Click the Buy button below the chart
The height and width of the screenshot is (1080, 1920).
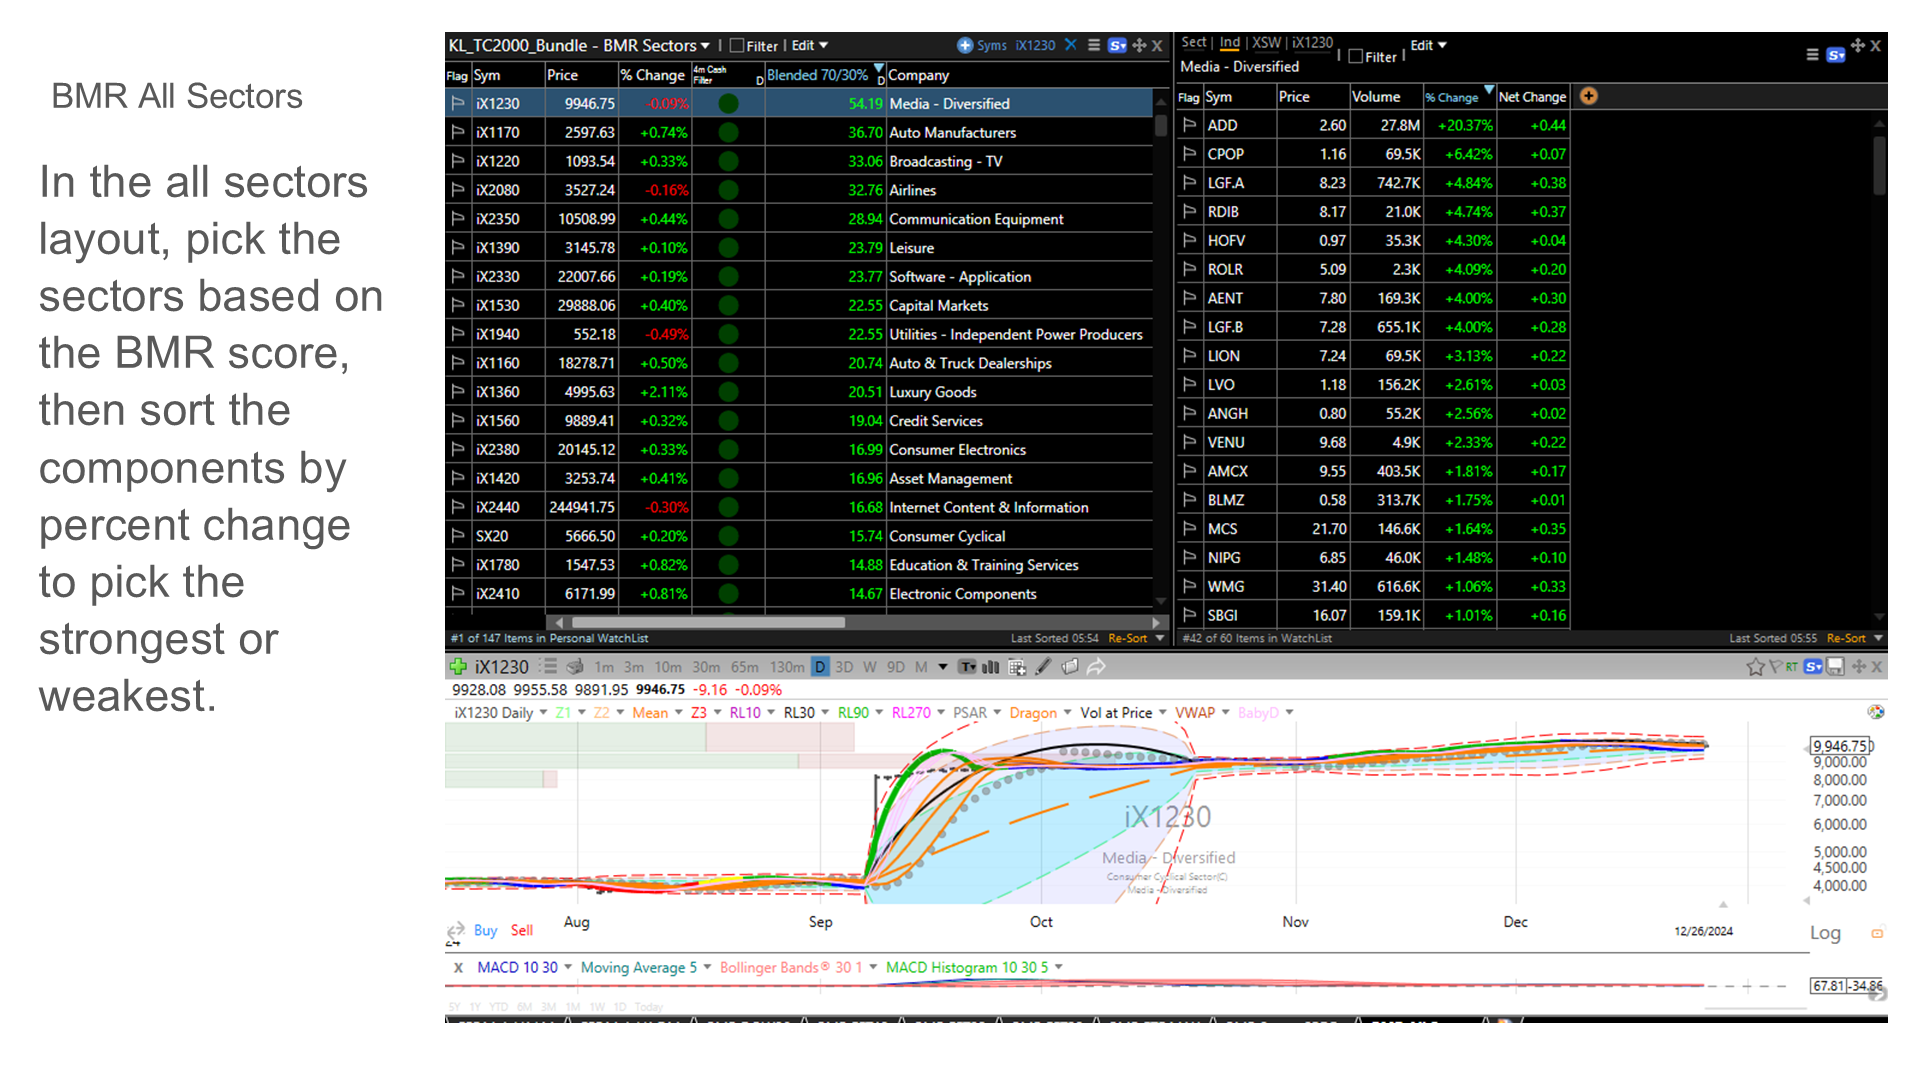click(485, 930)
